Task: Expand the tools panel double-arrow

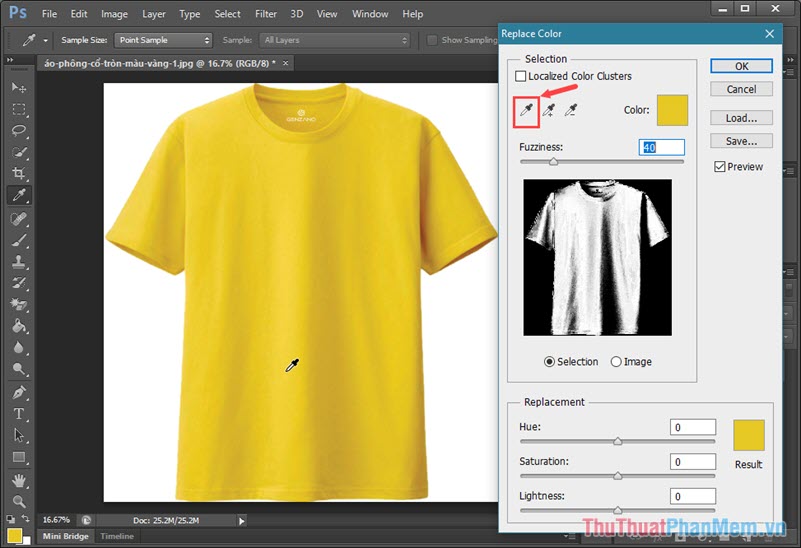Action: click(x=10, y=60)
